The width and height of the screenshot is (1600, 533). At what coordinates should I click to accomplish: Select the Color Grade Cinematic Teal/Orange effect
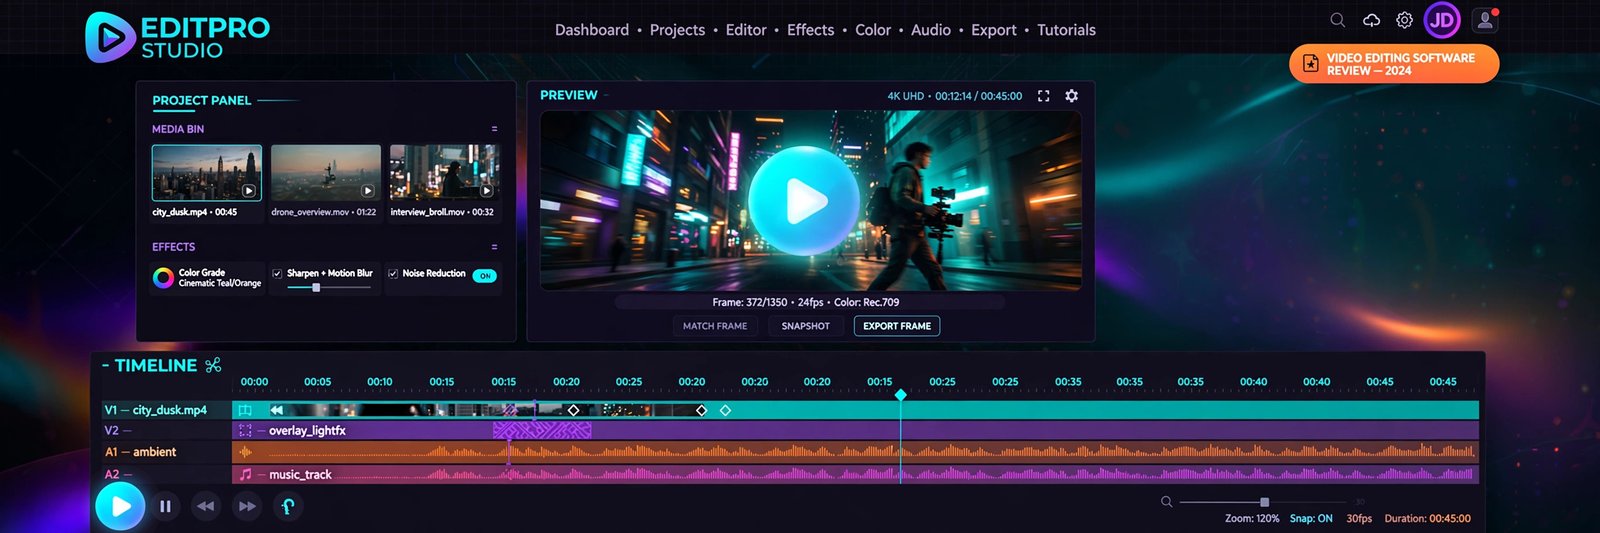tap(208, 278)
